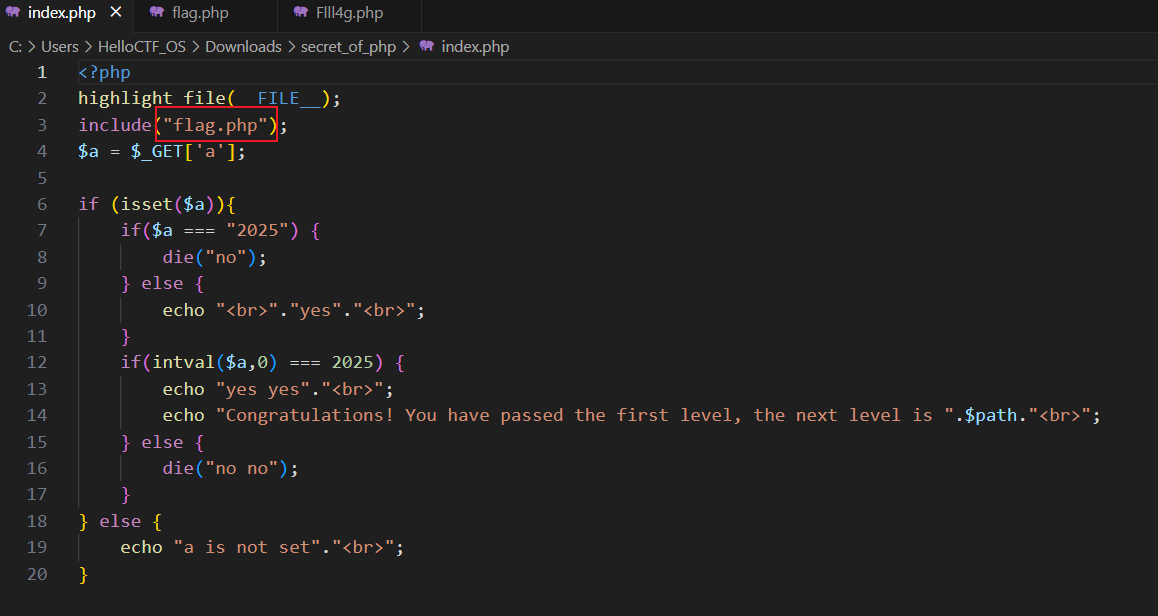
Task: Click the $_GET['a'] expression
Action: [x=183, y=151]
